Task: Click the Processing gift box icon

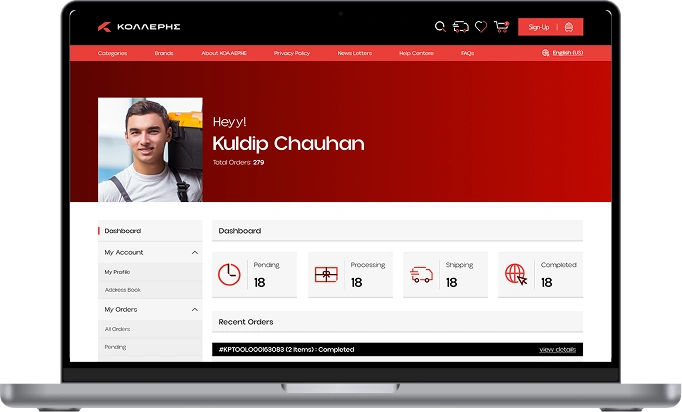Action: 326,274
